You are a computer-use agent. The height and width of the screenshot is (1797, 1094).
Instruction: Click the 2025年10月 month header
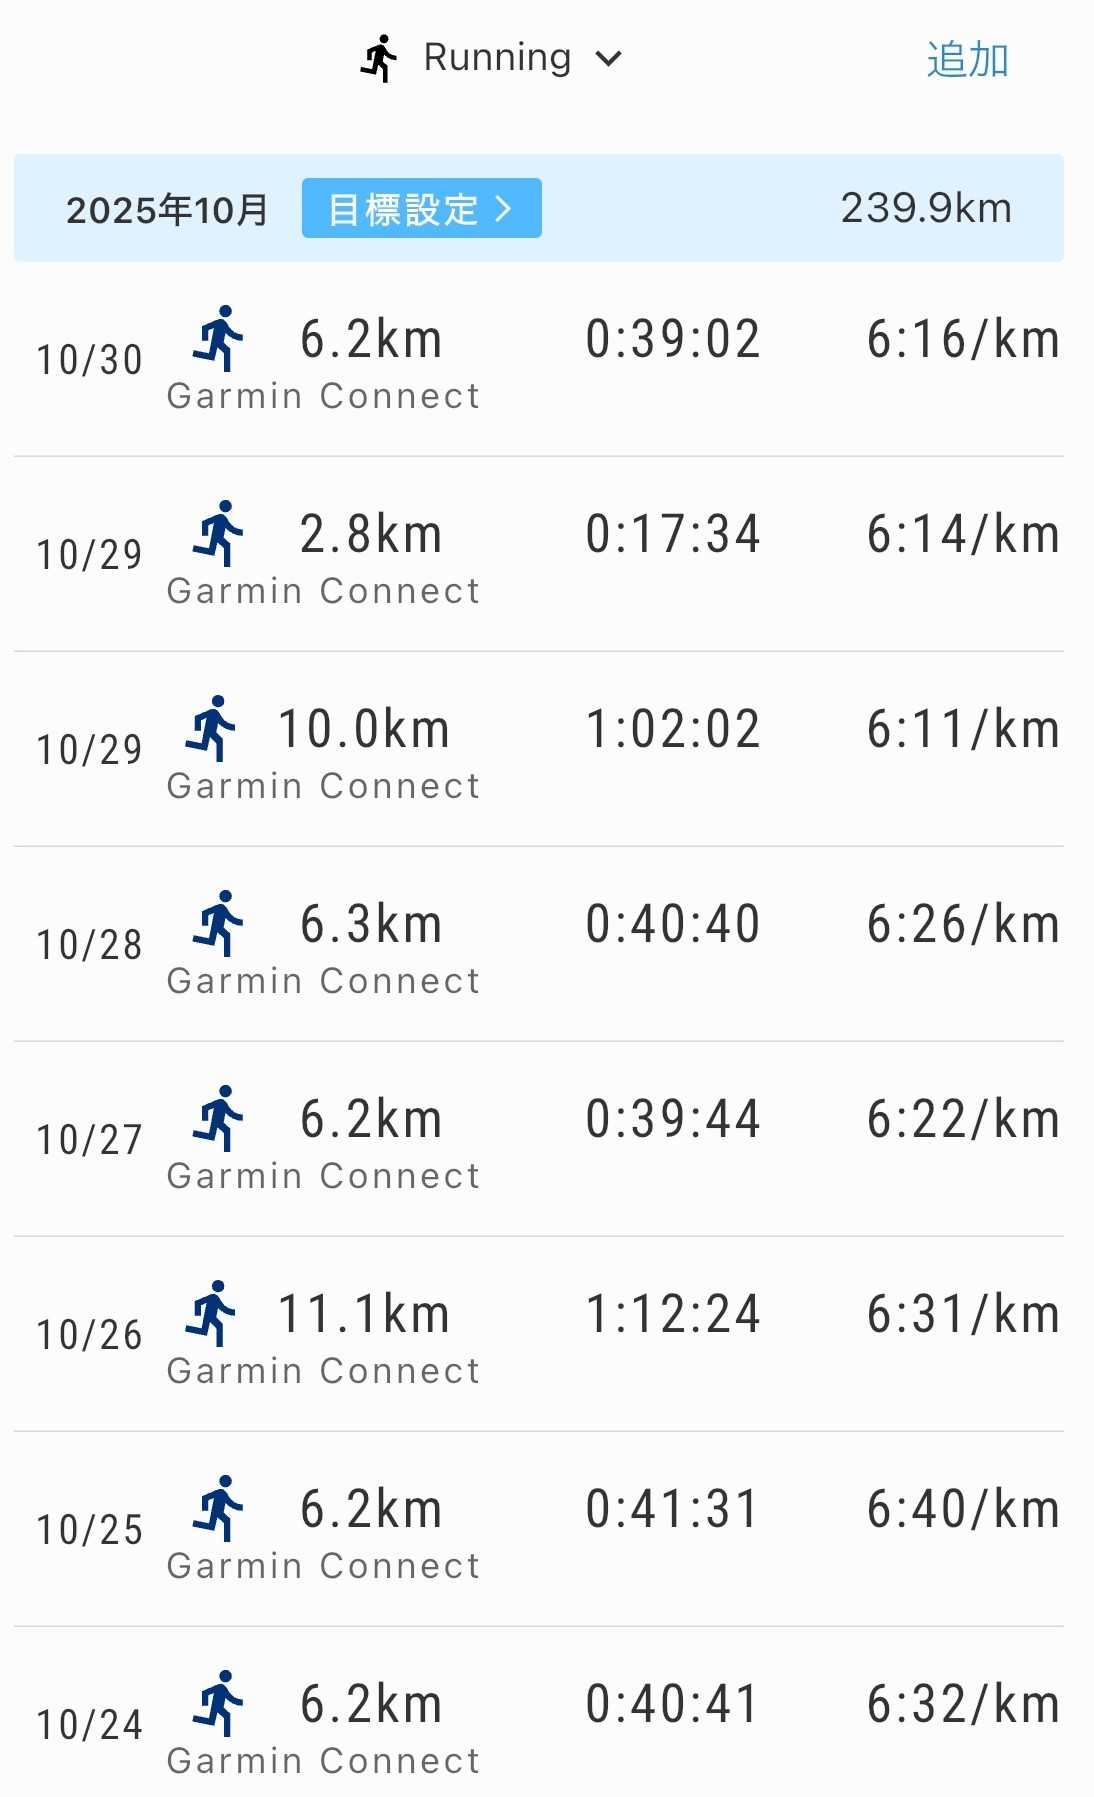167,209
